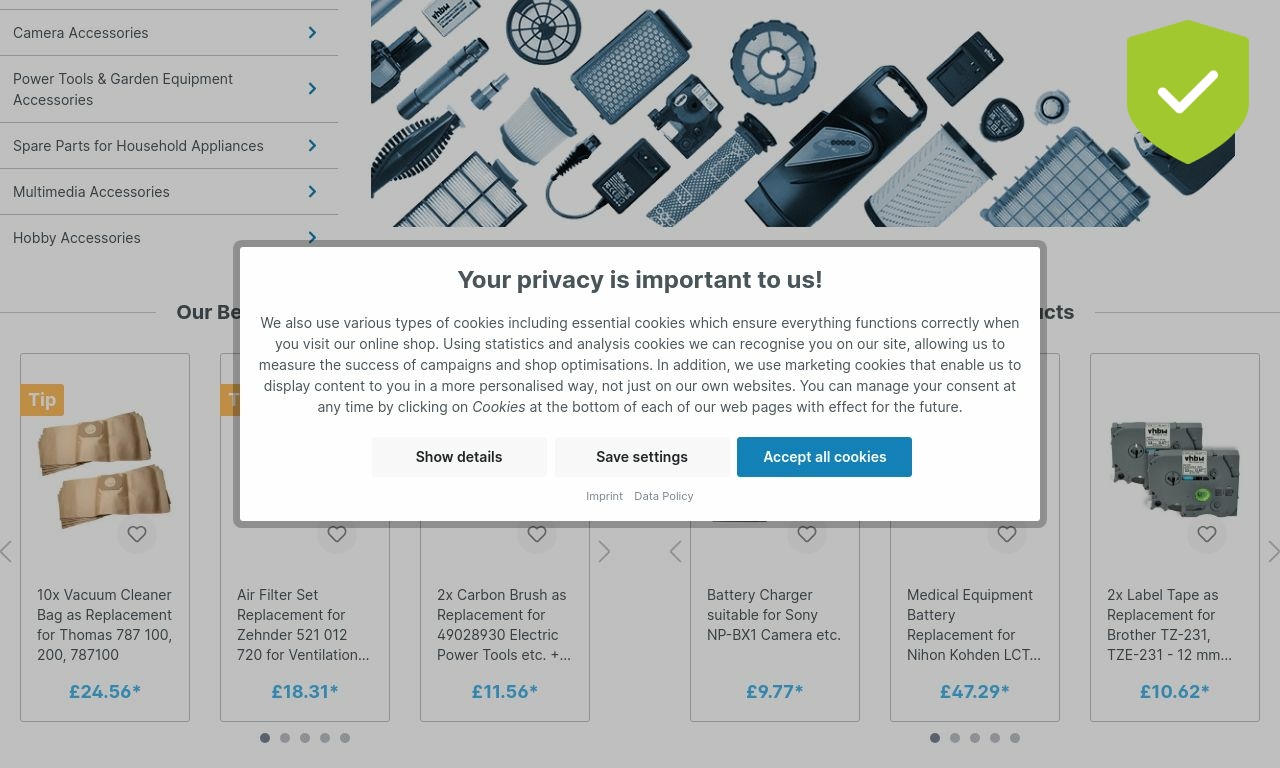Advance right carousel with next arrow
This screenshot has width=1280, height=768.
click(1273, 552)
